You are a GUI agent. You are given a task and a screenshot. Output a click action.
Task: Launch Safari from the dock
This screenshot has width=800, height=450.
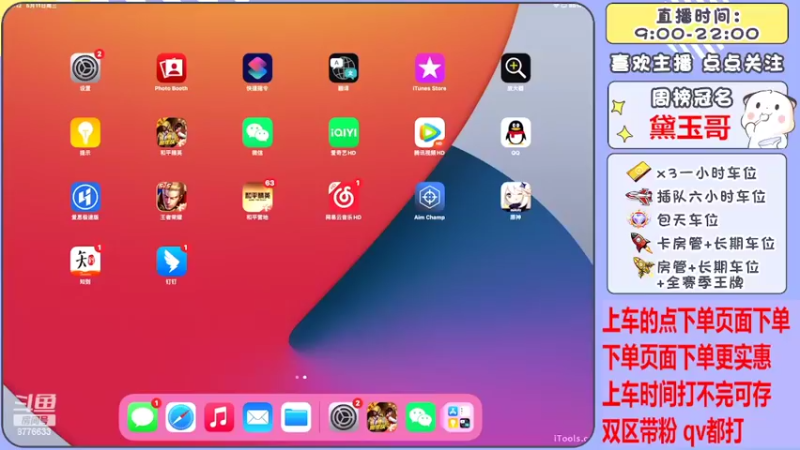181,417
